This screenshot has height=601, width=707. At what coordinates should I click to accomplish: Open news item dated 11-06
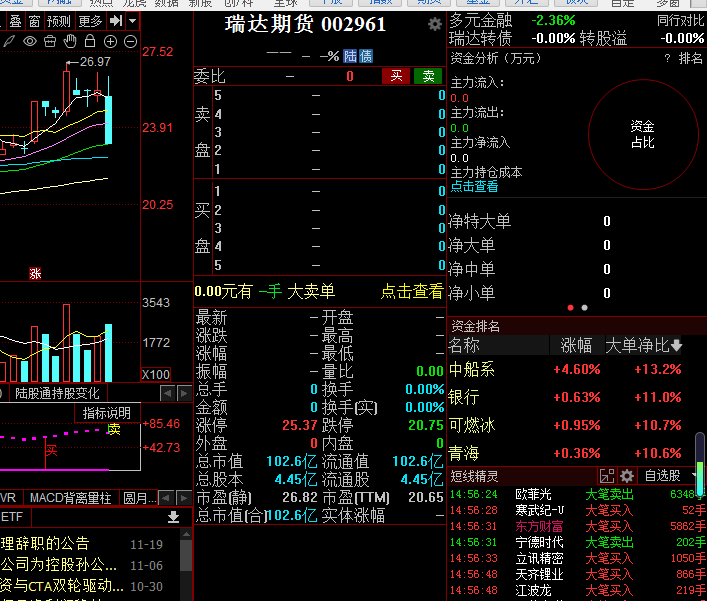point(81,564)
